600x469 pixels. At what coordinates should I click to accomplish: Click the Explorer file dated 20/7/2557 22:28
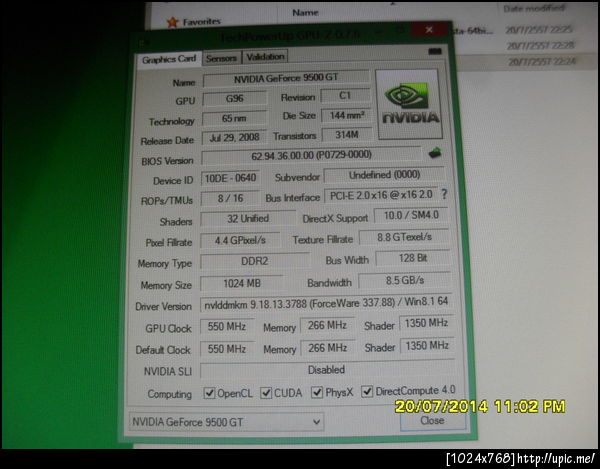(540, 46)
